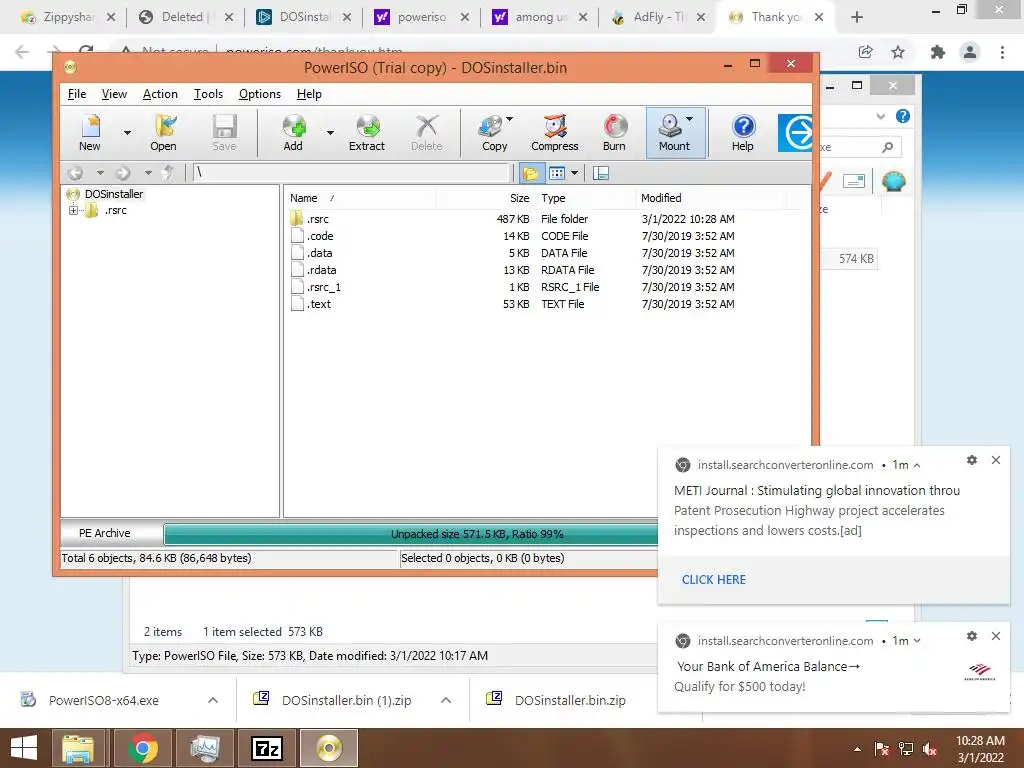
Task: Open the Back history dropdown arrow
Action: pyautogui.click(x=100, y=173)
